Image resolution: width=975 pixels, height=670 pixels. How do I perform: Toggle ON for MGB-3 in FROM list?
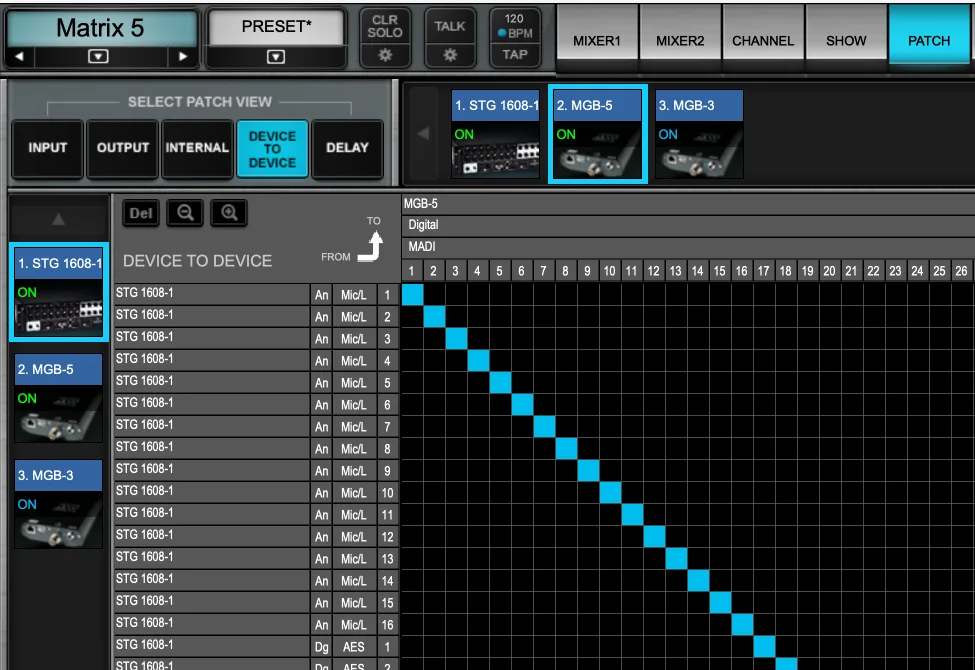(x=27, y=504)
